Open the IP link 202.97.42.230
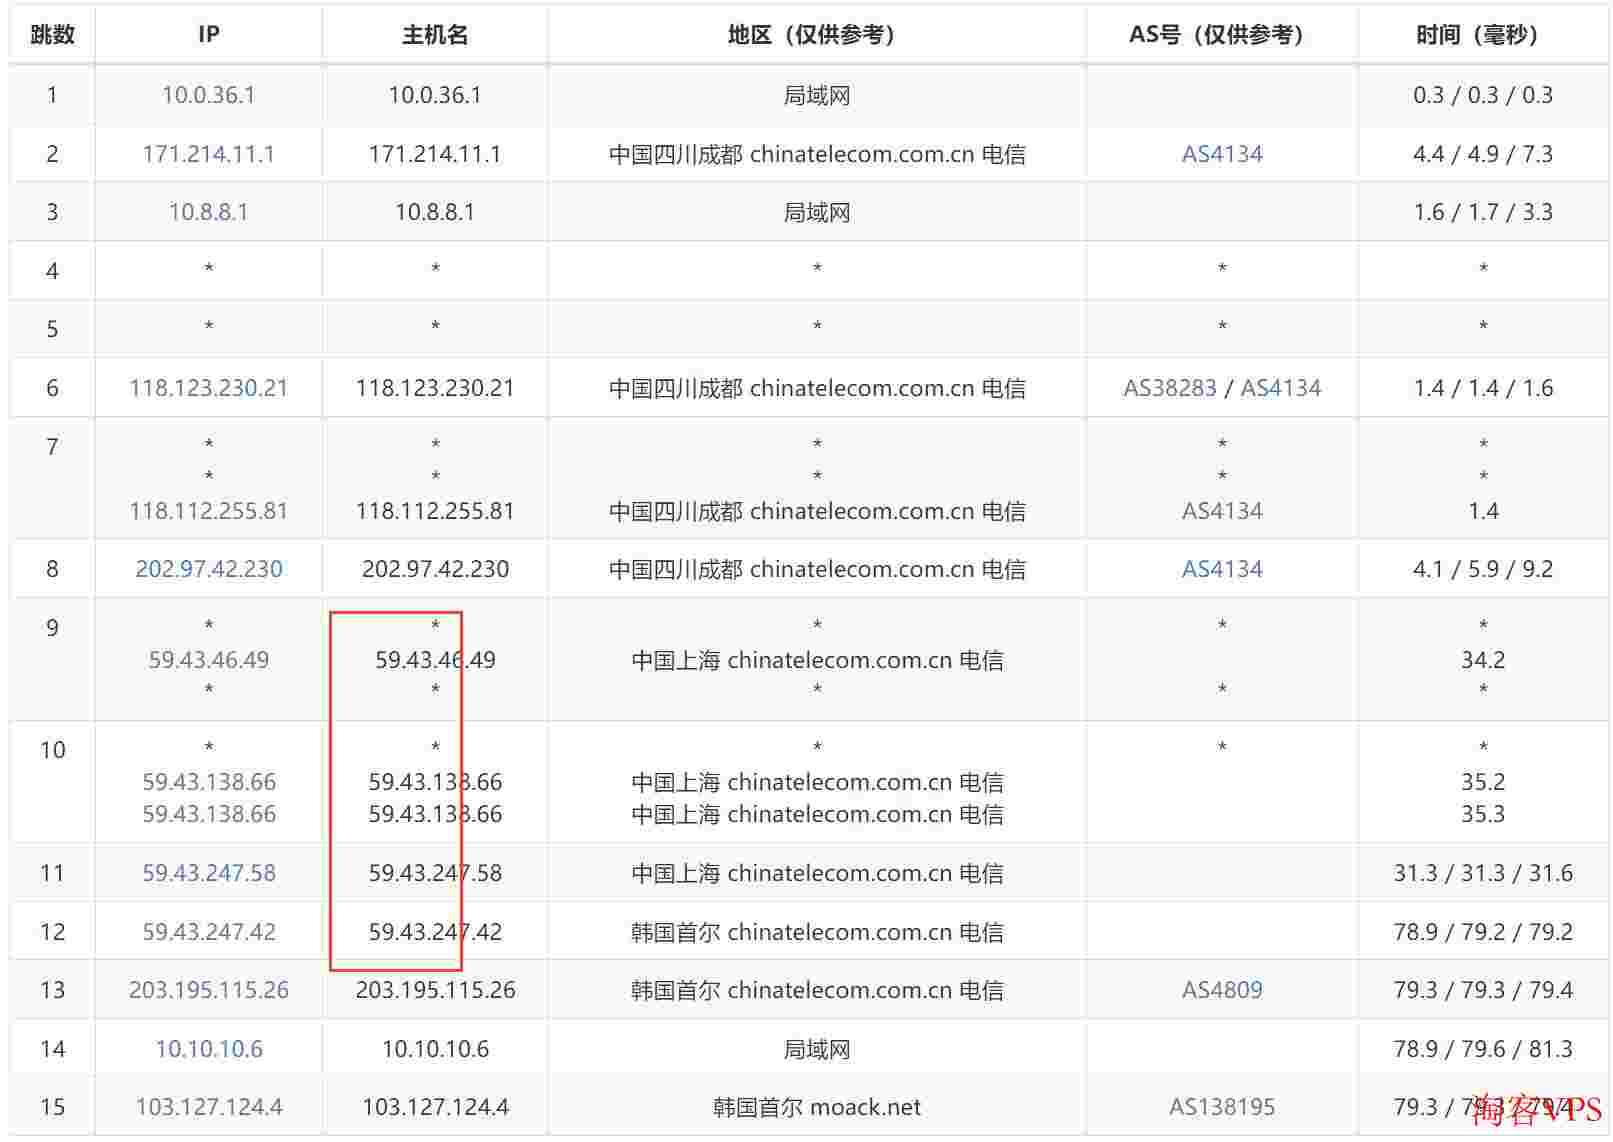 point(208,569)
